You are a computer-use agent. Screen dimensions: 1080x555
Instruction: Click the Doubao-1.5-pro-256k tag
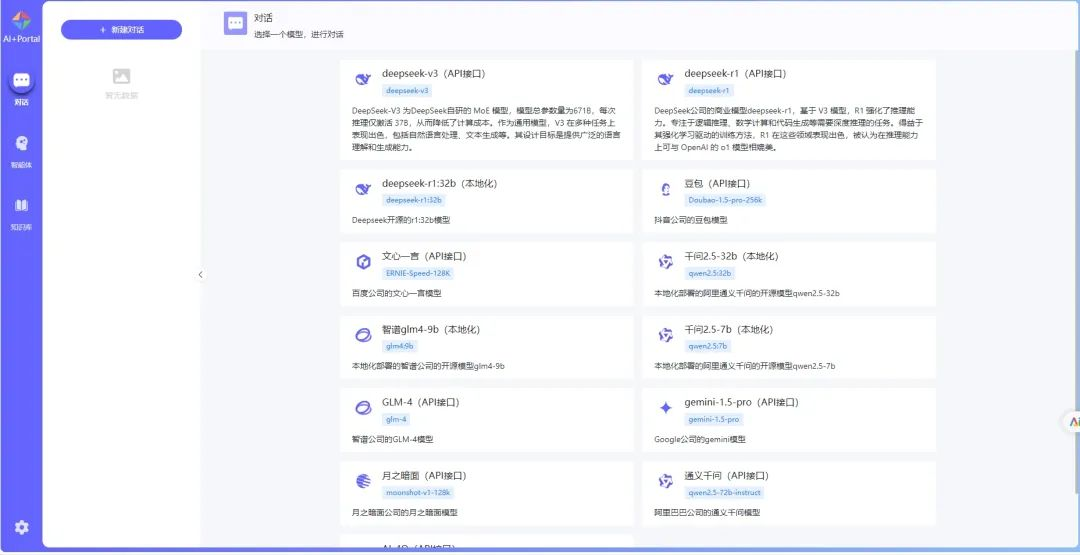pyautogui.click(x=725, y=200)
